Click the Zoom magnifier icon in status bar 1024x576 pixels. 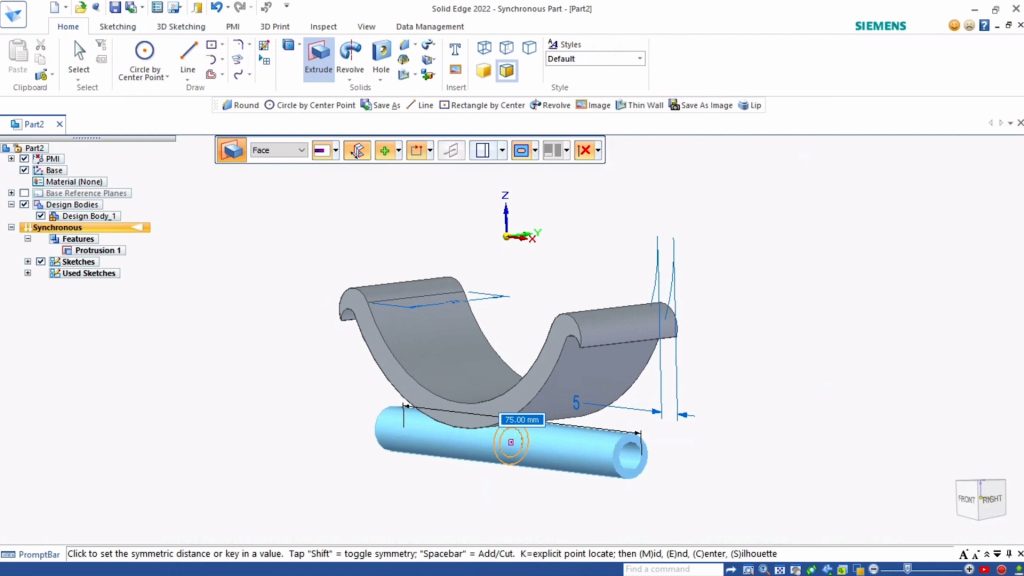click(x=763, y=570)
